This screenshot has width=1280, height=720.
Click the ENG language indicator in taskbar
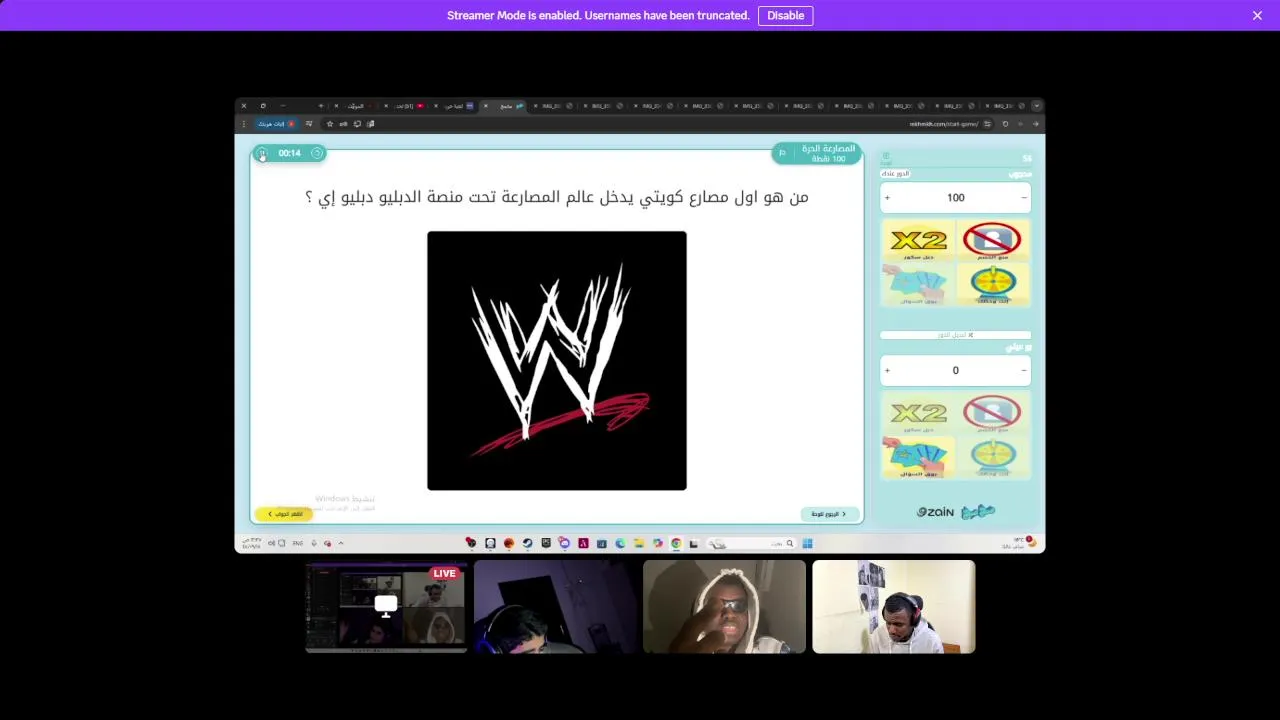pos(297,544)
